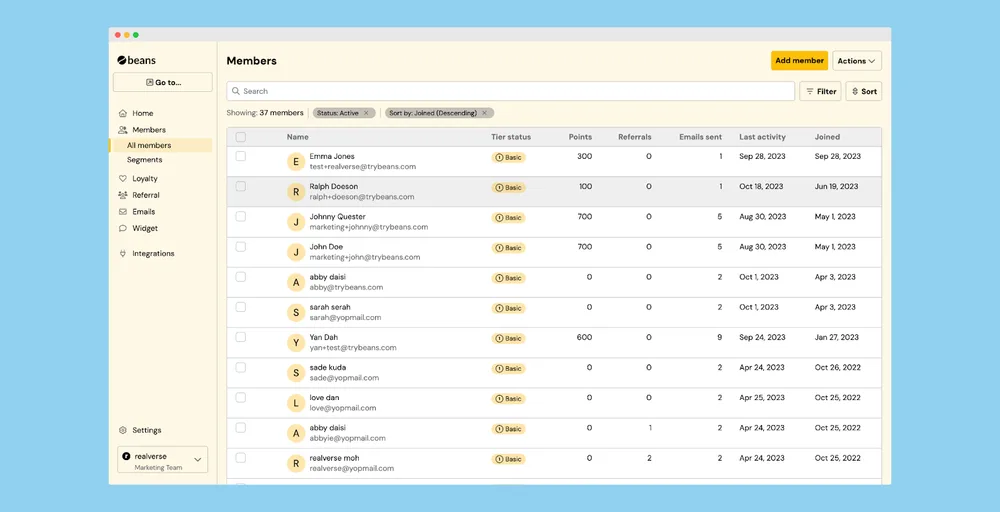
Task: Click the Add member button
Action: point(800,61)
